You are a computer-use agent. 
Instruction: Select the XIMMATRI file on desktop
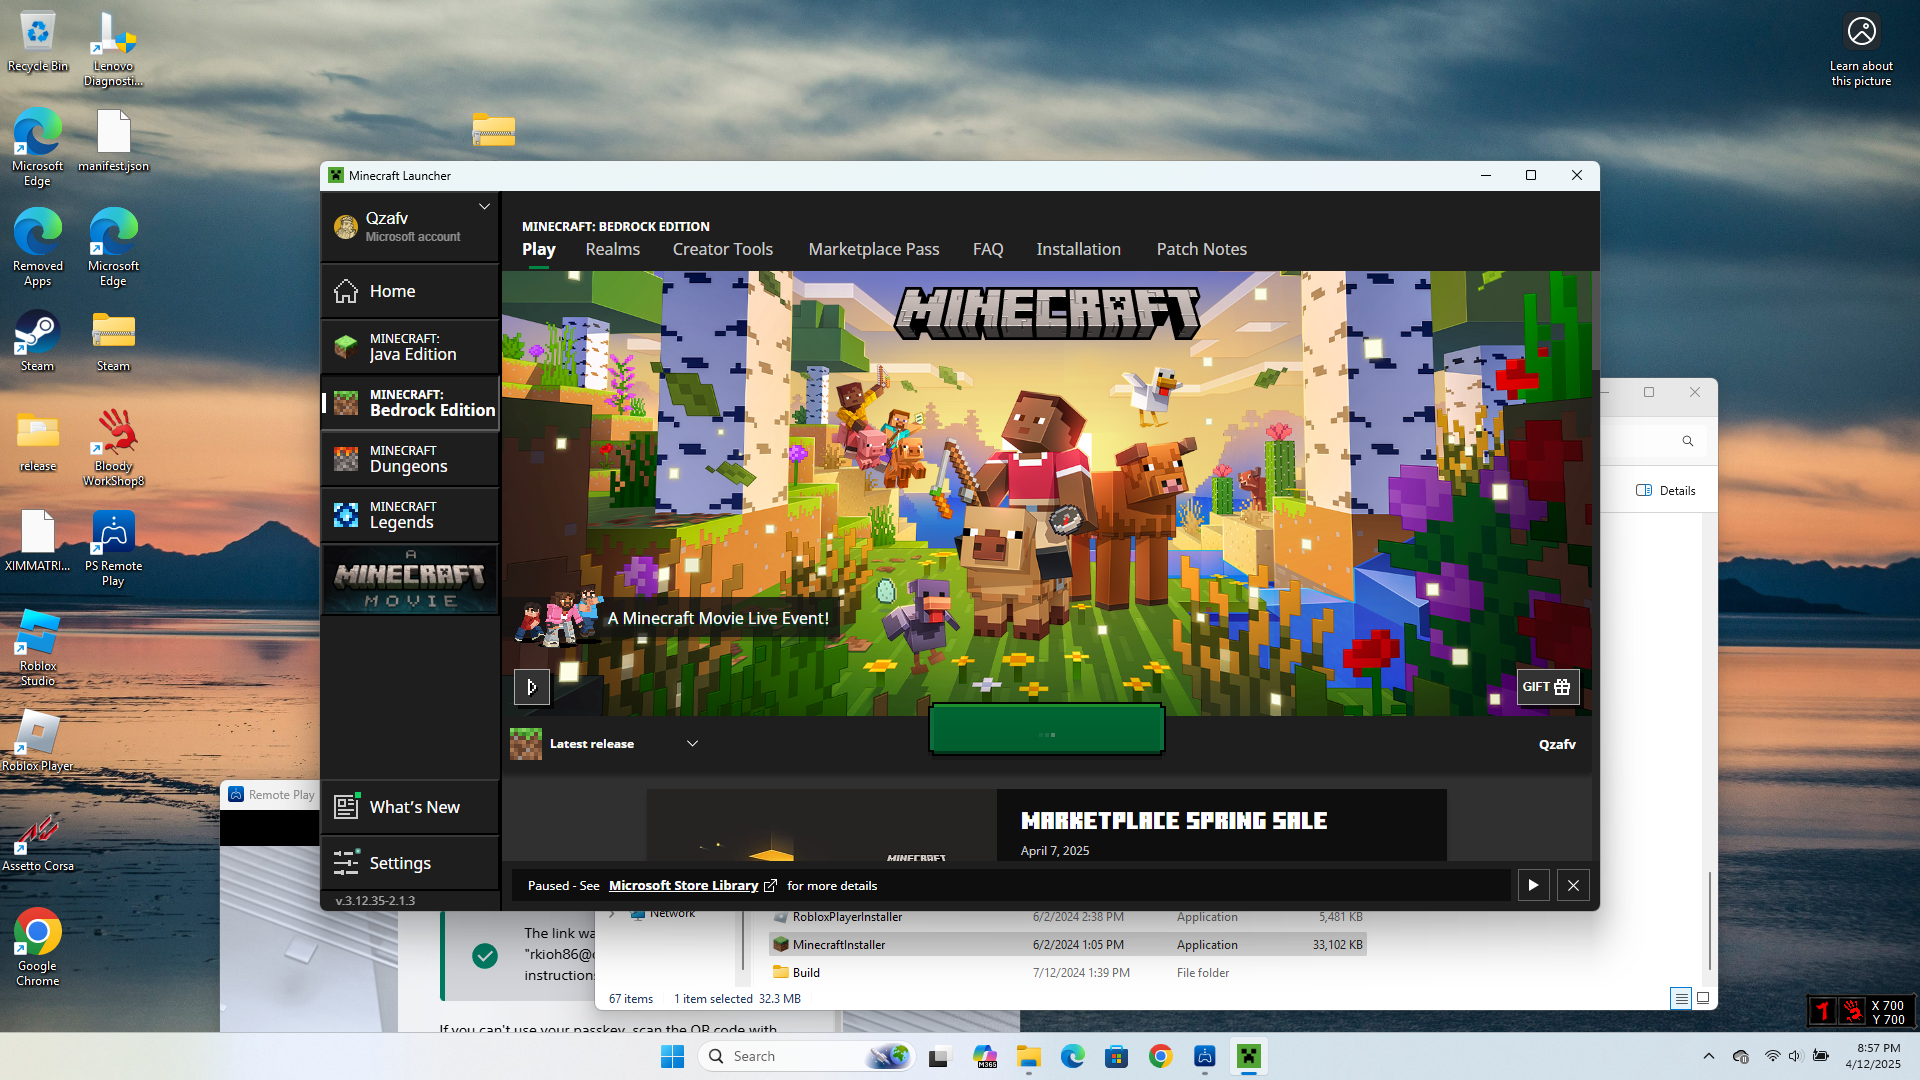tap(38, 542)
